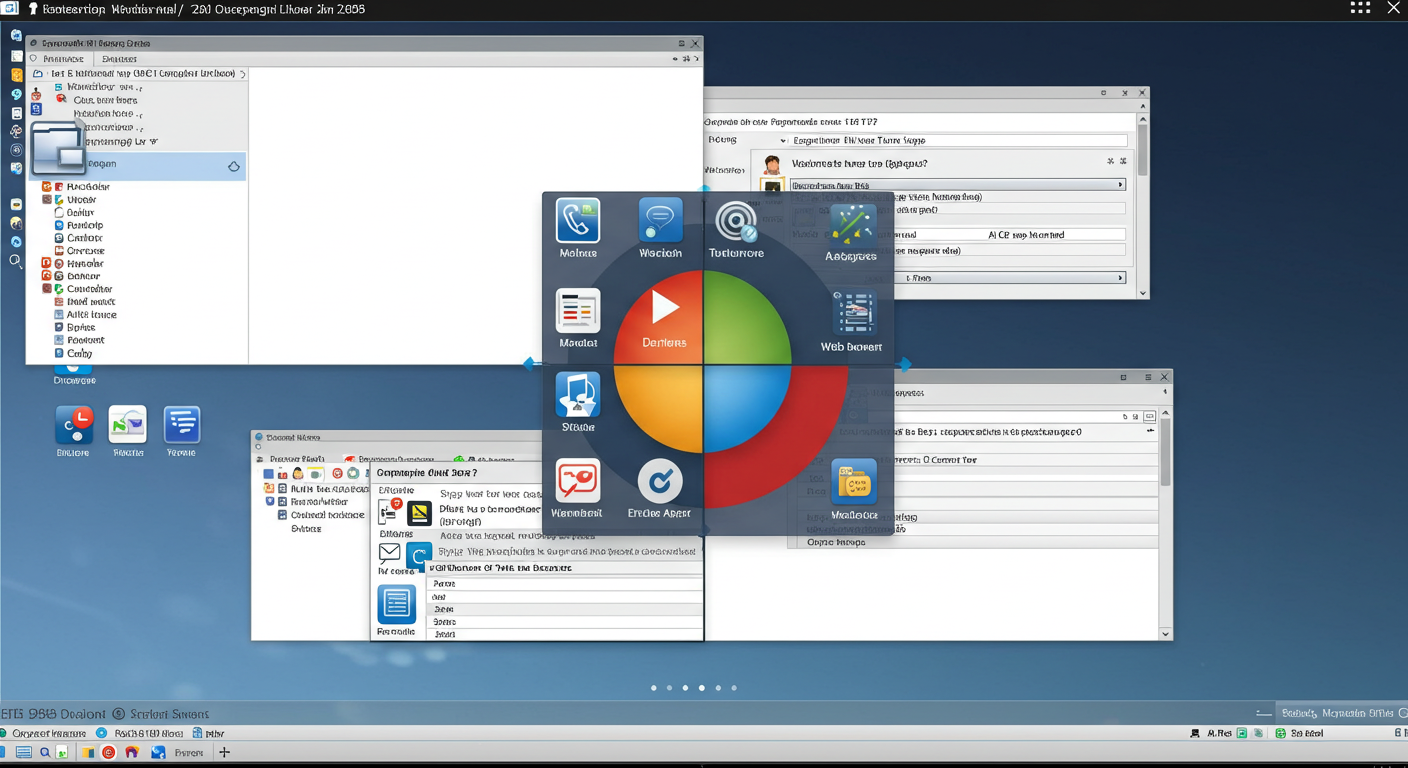Click the cloud icon in highlighted tree row
The image size is (1408, 768).
point(234,167)
